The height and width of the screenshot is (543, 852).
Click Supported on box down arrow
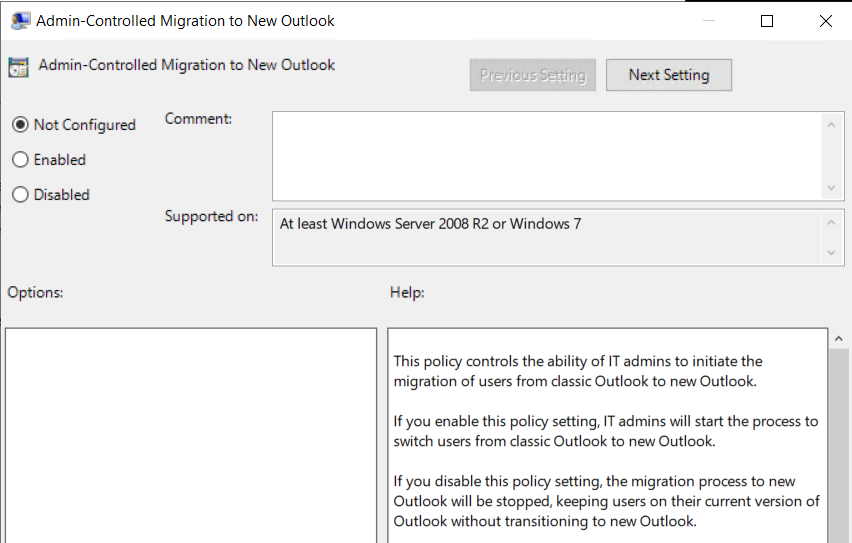(831, 252)
